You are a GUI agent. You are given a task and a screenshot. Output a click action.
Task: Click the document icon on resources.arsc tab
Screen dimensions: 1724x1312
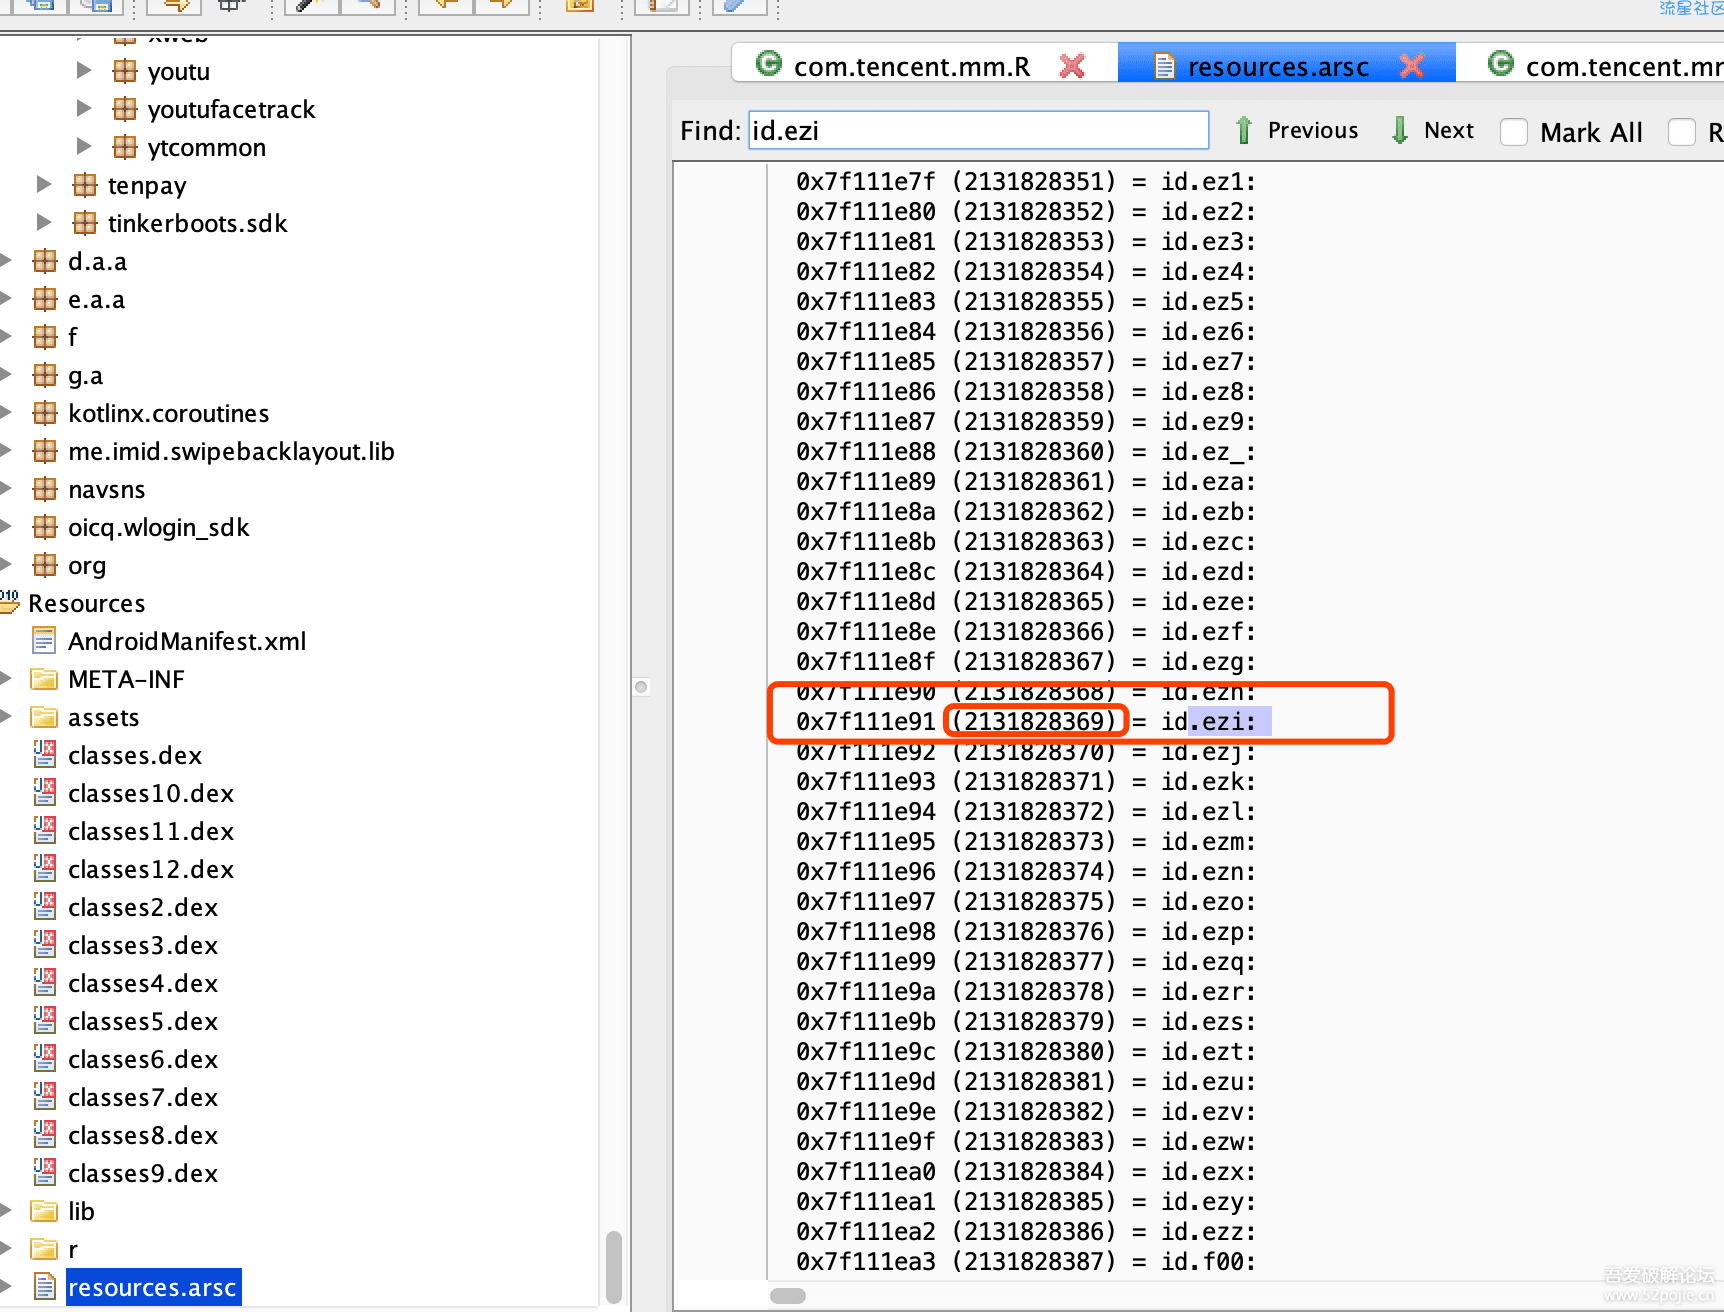tap(1164, 66)
